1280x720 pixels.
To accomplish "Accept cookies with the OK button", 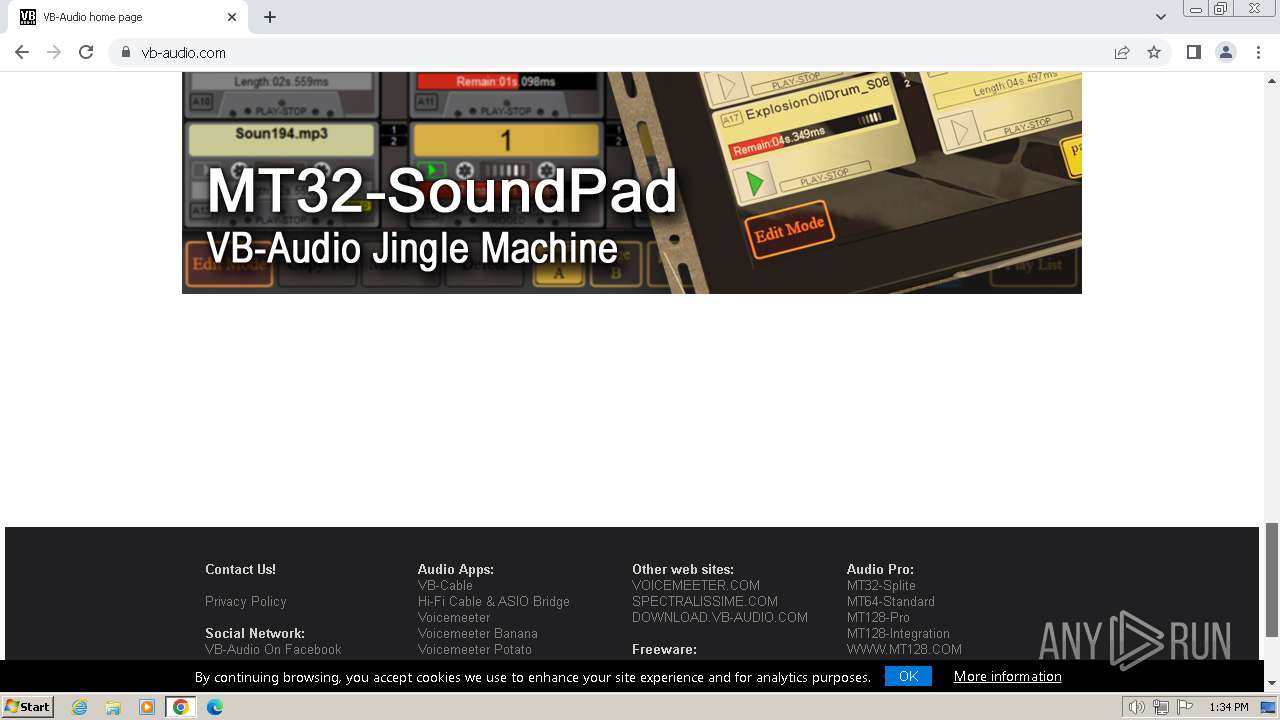I will tap(908, 676).
